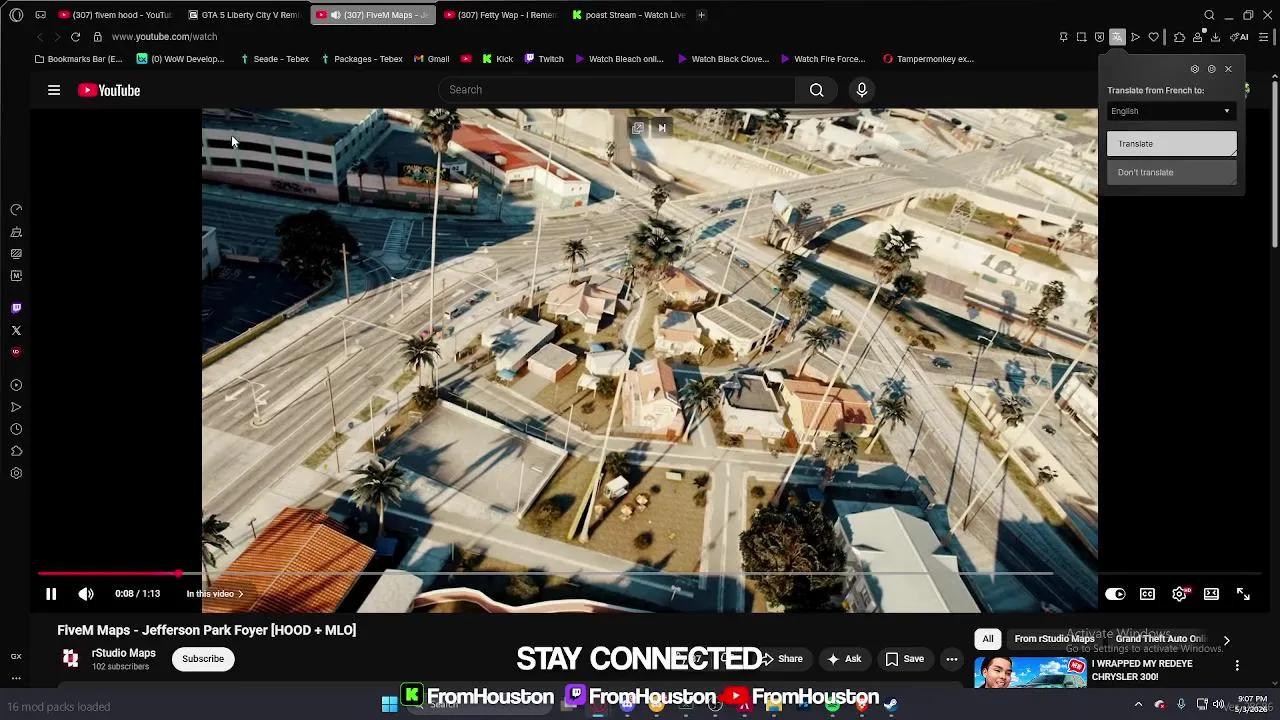Viewport: 1280px width, 720px height.
Task: Open the browser downloads icon
Action: tap(1215, 37)
